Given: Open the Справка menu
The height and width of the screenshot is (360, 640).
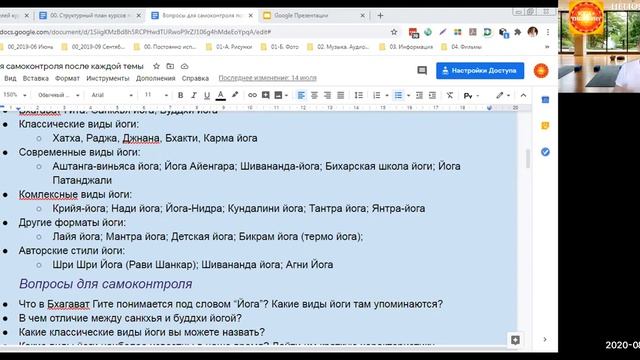Looking at the screenshot, I should 195,78.
